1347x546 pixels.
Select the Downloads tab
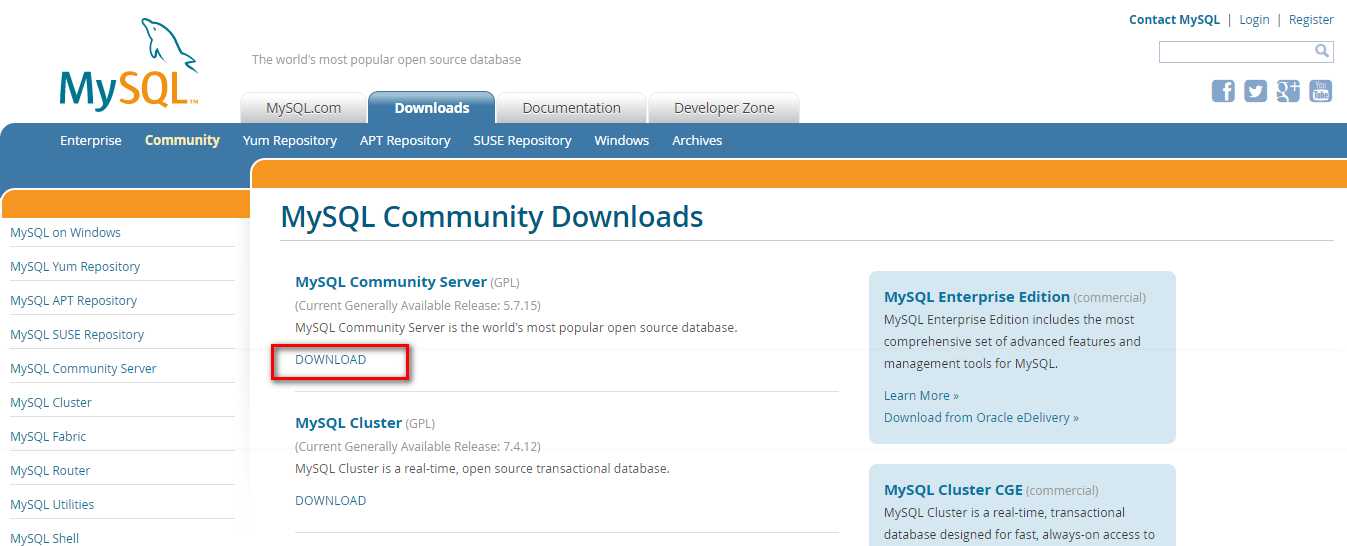pos(432,108)
